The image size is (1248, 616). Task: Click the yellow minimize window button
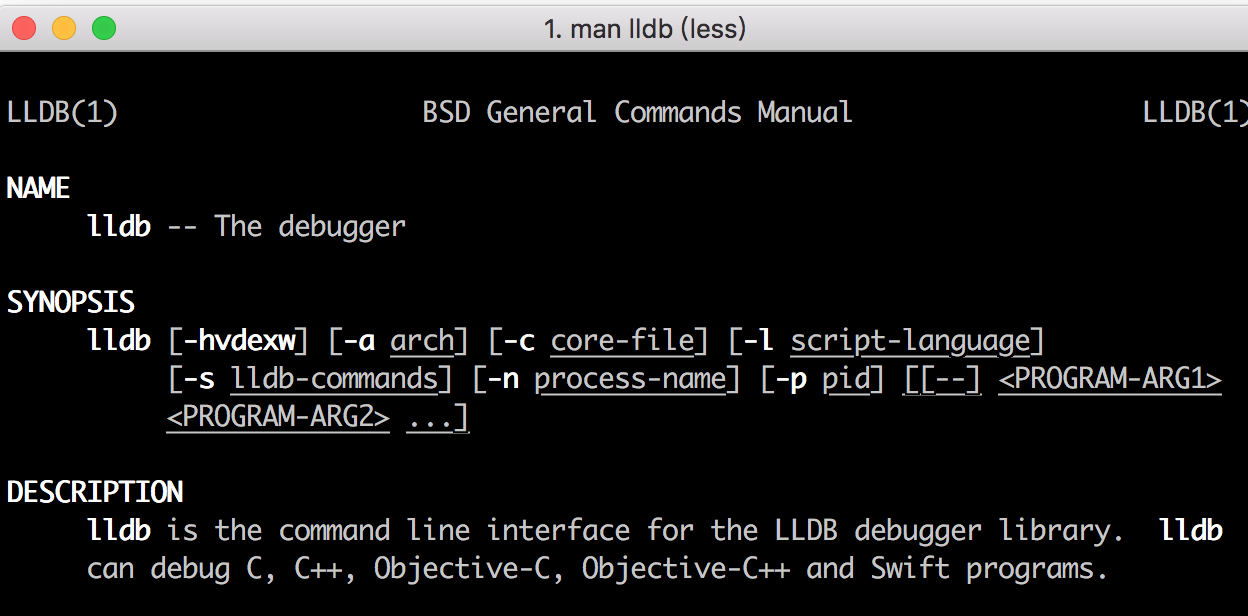pos(64,28)
